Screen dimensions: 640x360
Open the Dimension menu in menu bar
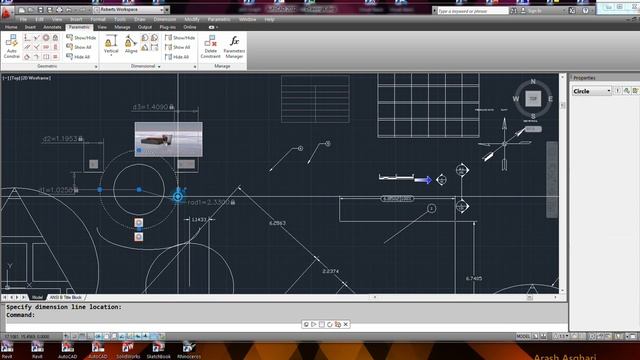point(165,19)
